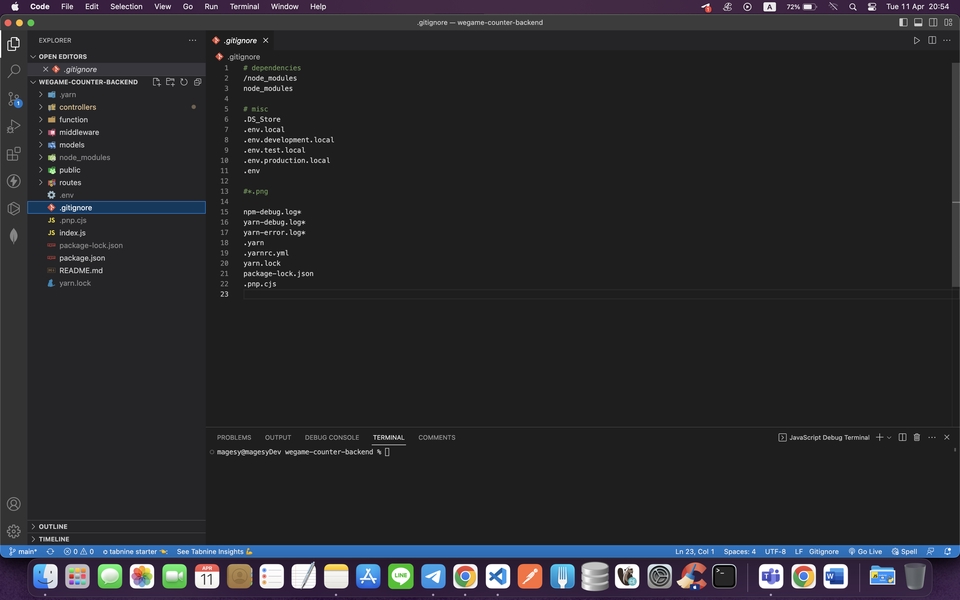Viewport: 960px width, 600px height.
Task: Open the Terminal menu in menu bar
Action: coord(244,7)
